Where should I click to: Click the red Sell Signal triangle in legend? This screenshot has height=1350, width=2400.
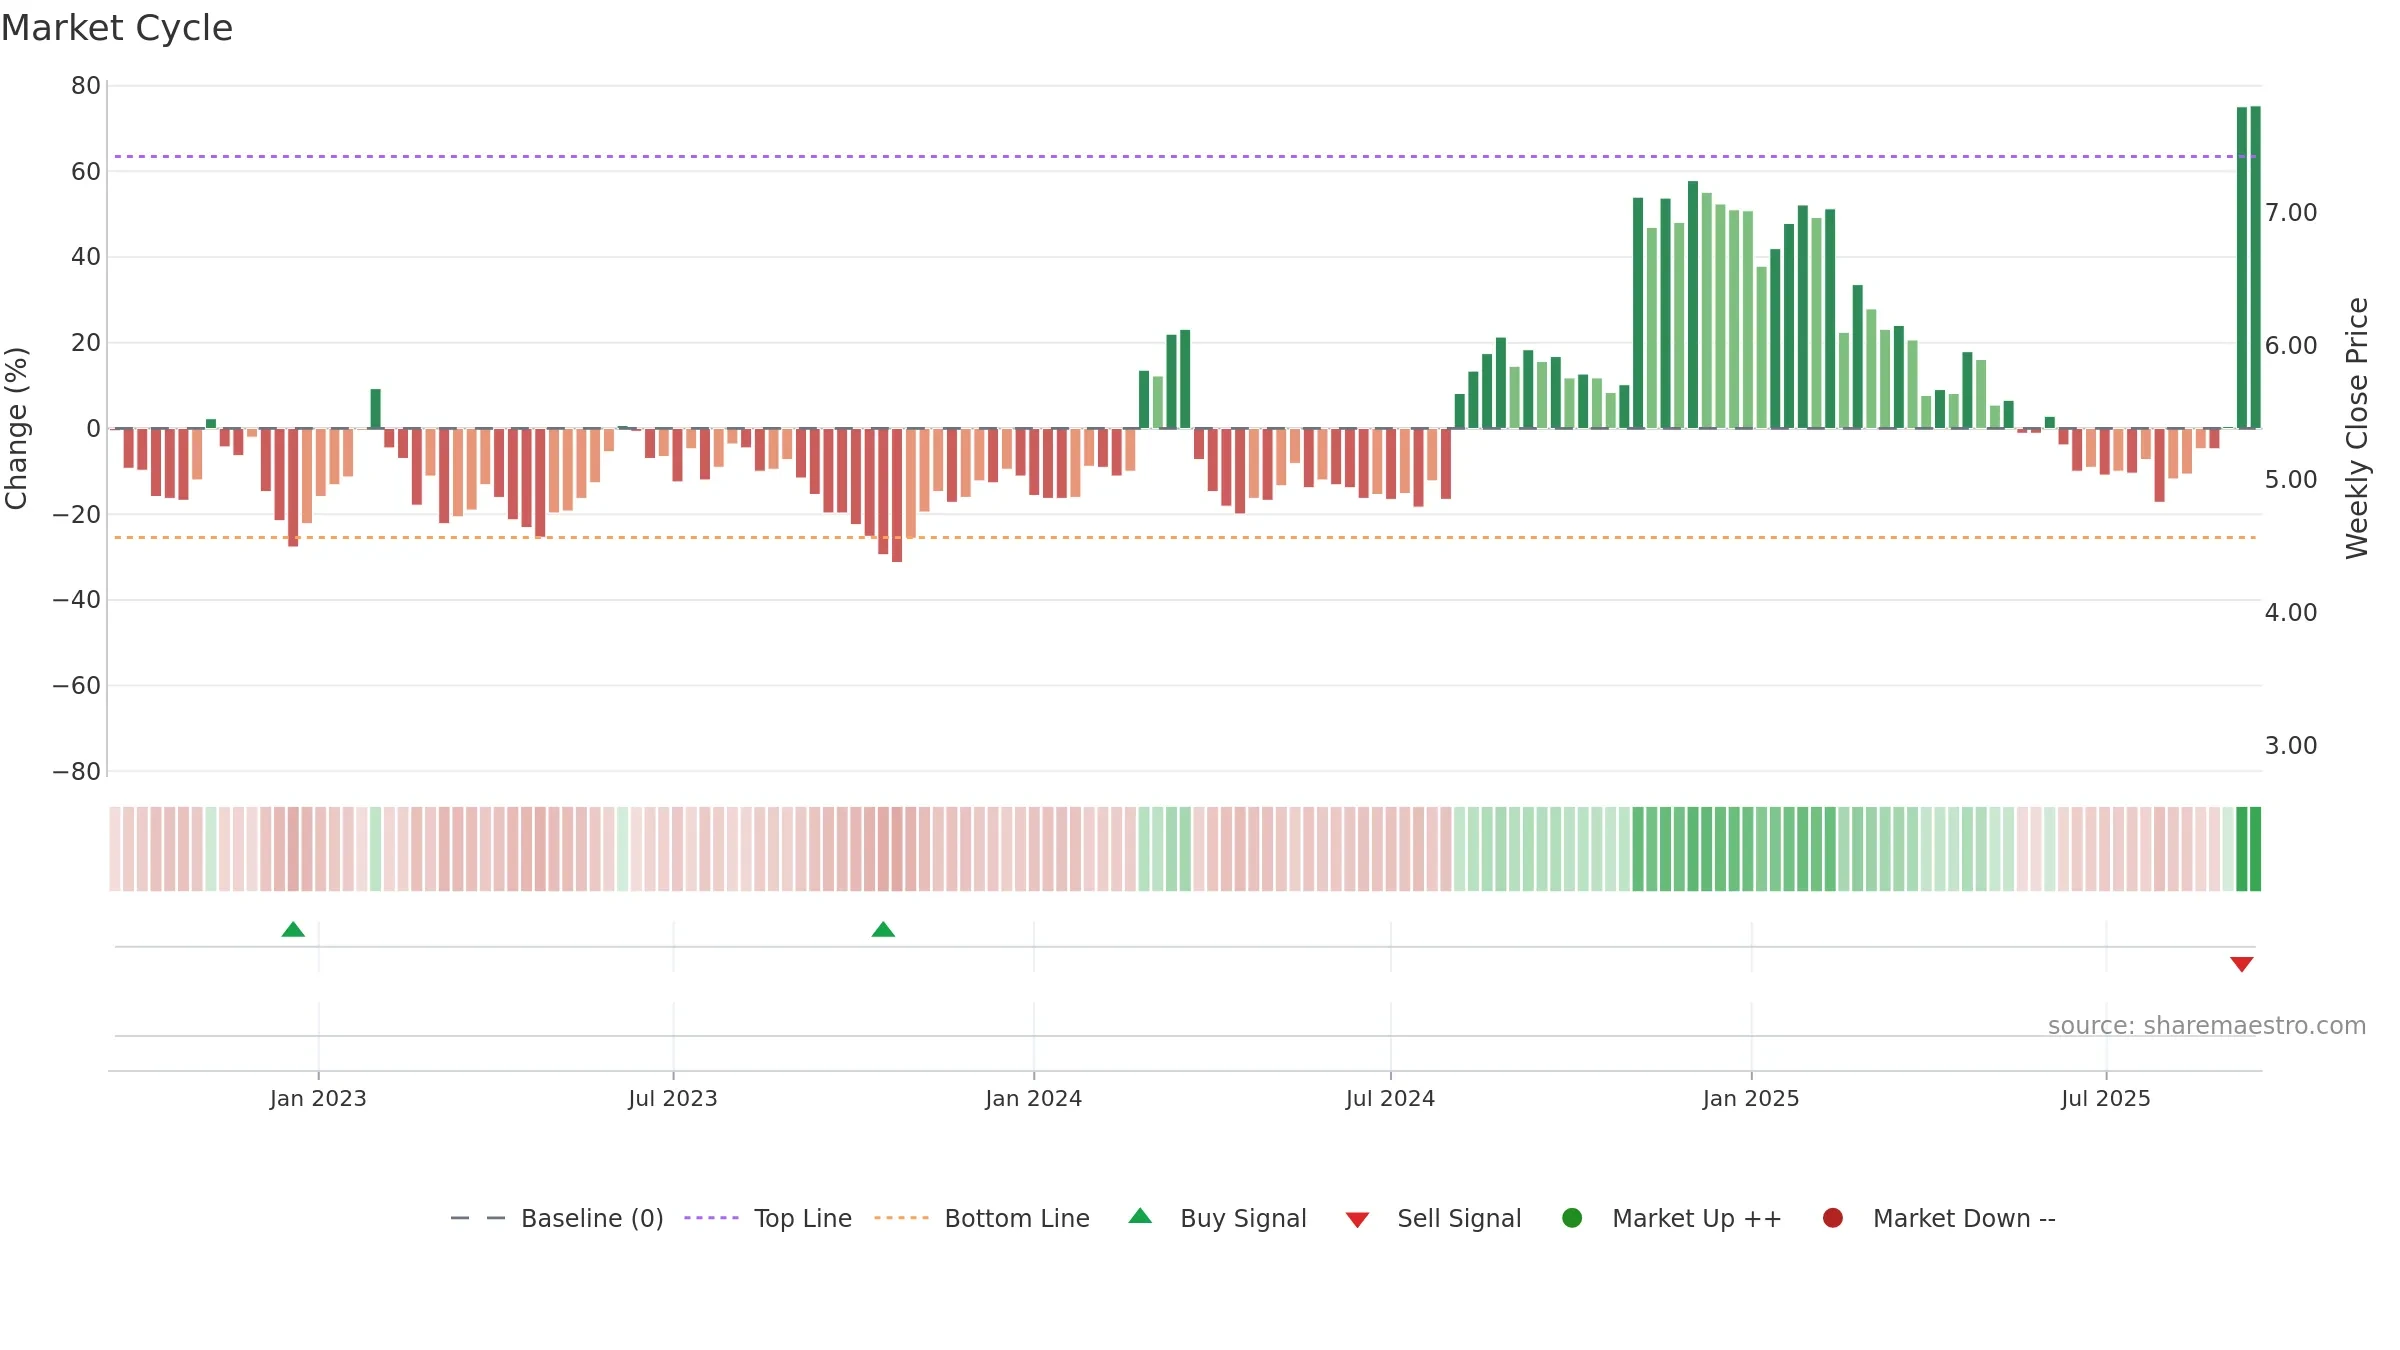1357,1220
